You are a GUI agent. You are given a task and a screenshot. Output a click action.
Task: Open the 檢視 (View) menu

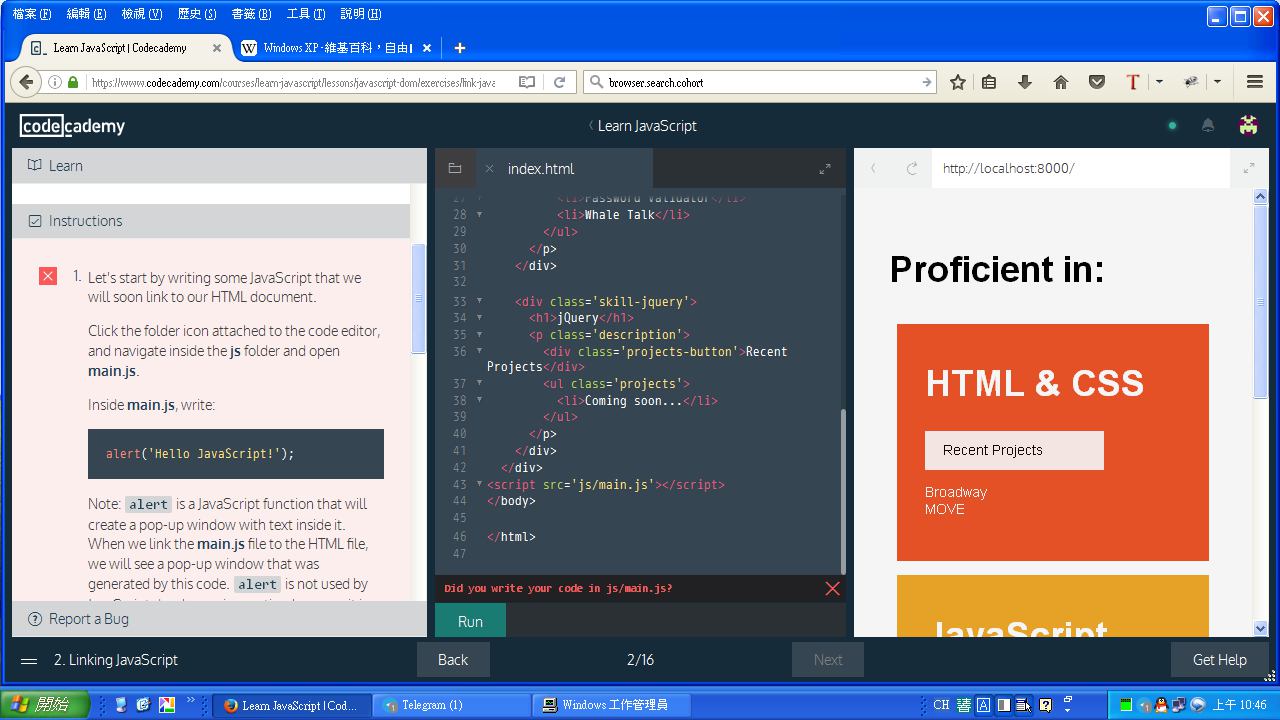pos(141,14)
